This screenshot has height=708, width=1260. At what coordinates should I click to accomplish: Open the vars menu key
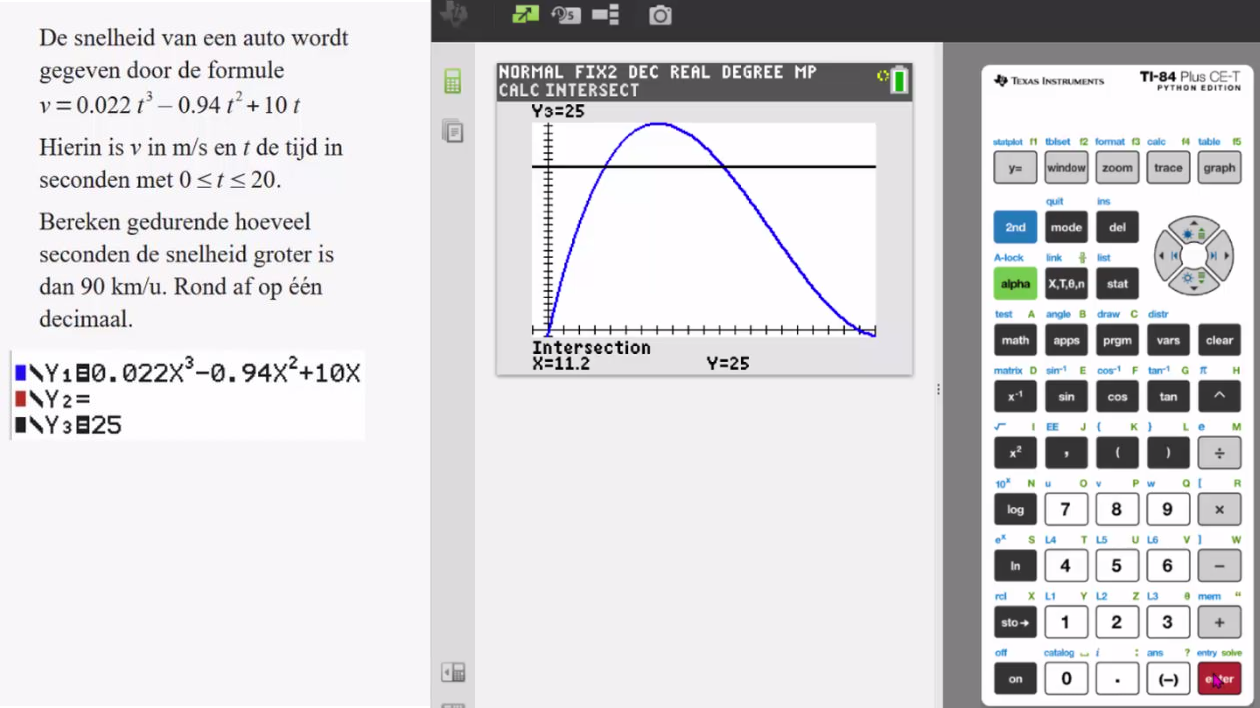1168,340
